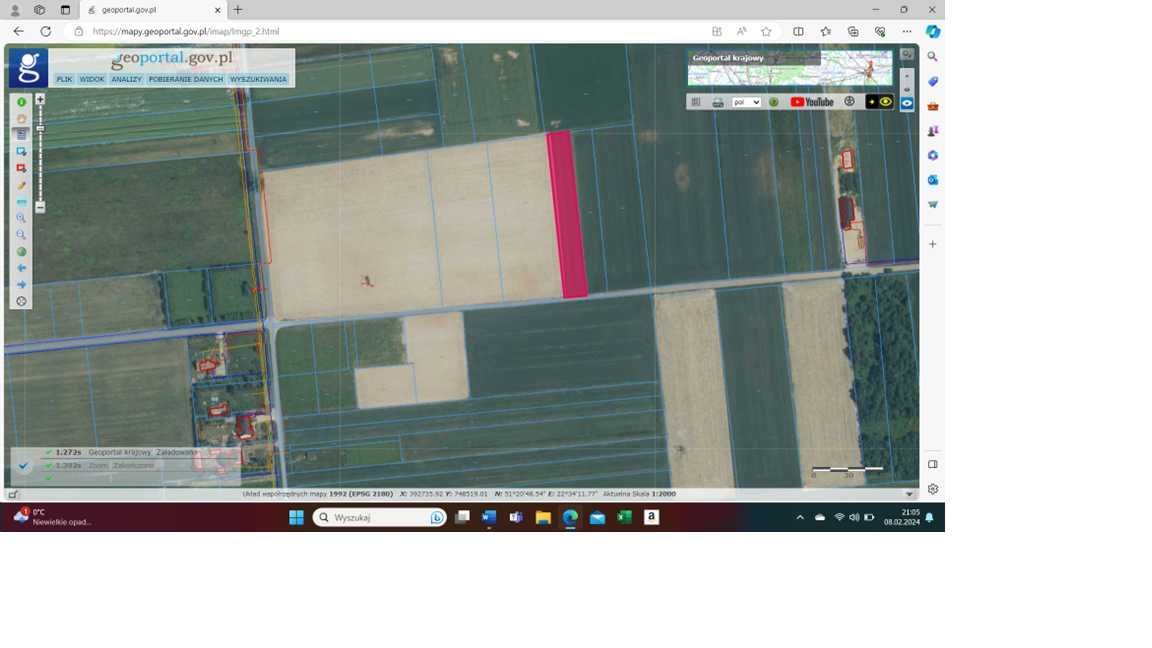This screenshot has width=1152, height=648.
Task: Click the printer icon in the top-right toolbar
Action: 718,102
